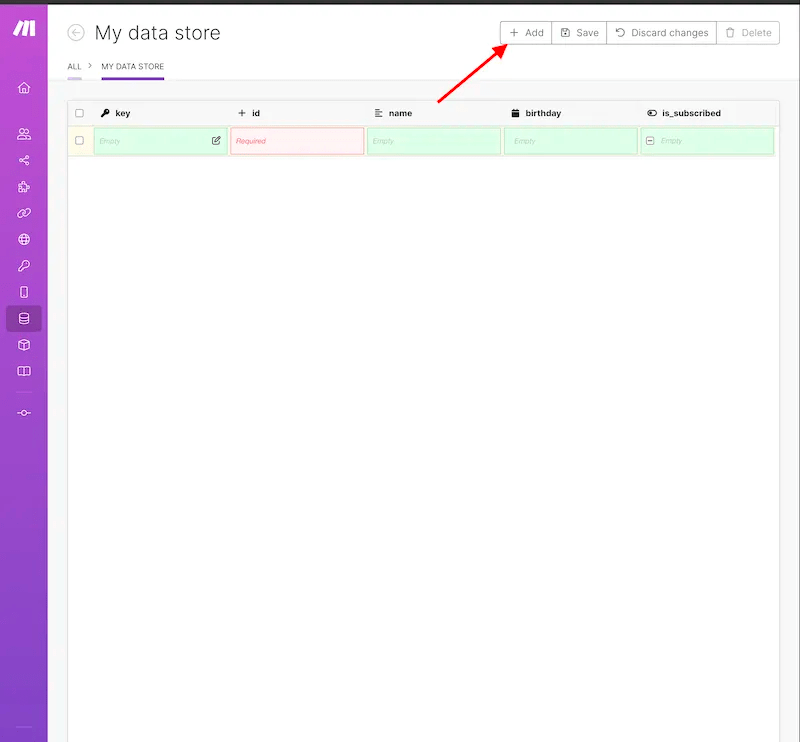
Task: Select the checkbox of the new record row
Action: [x=80, y=141]
